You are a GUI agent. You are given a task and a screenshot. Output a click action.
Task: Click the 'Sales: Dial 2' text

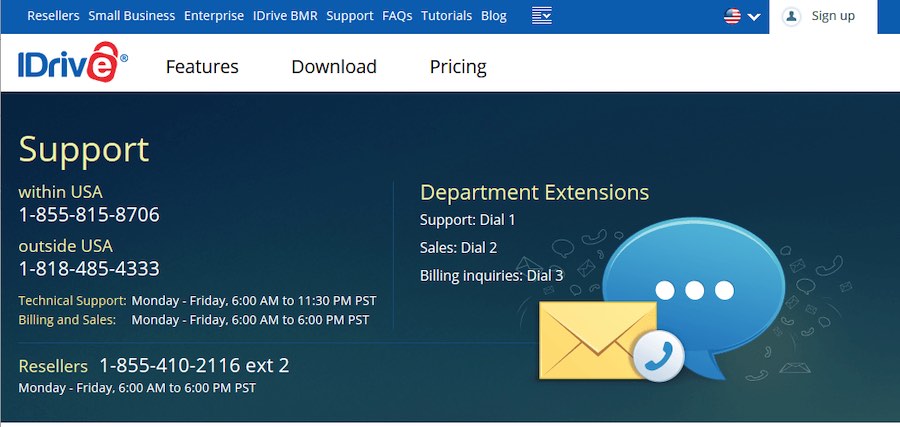(459, 248)
